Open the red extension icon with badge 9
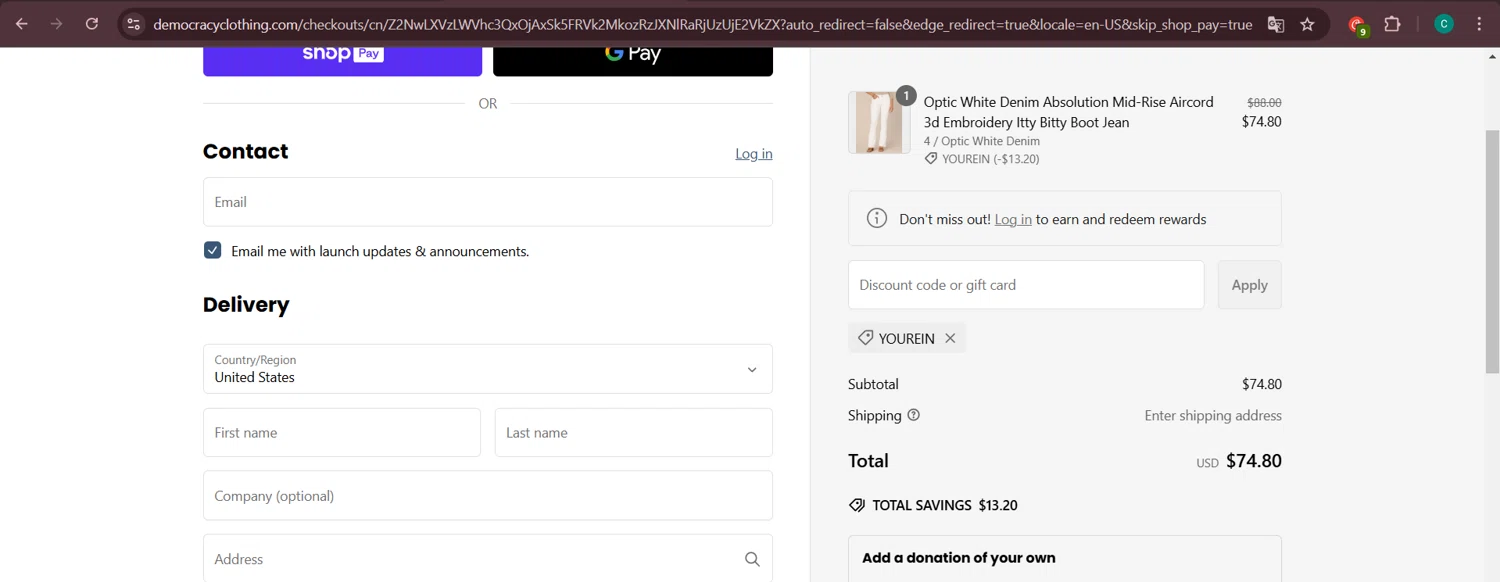Screen dimensions: 1500x582 tap(1358, 25)
